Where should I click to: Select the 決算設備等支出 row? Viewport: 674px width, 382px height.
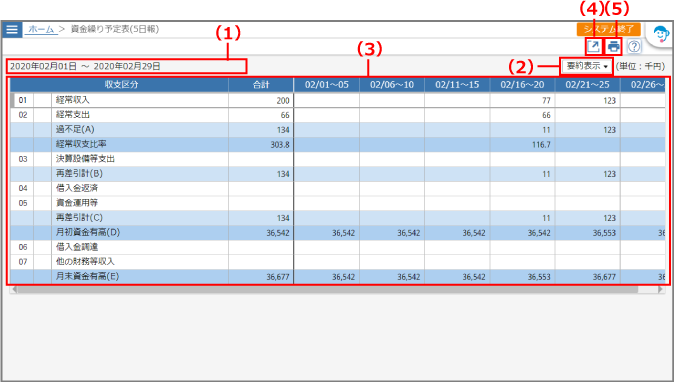tap(338, 159)
